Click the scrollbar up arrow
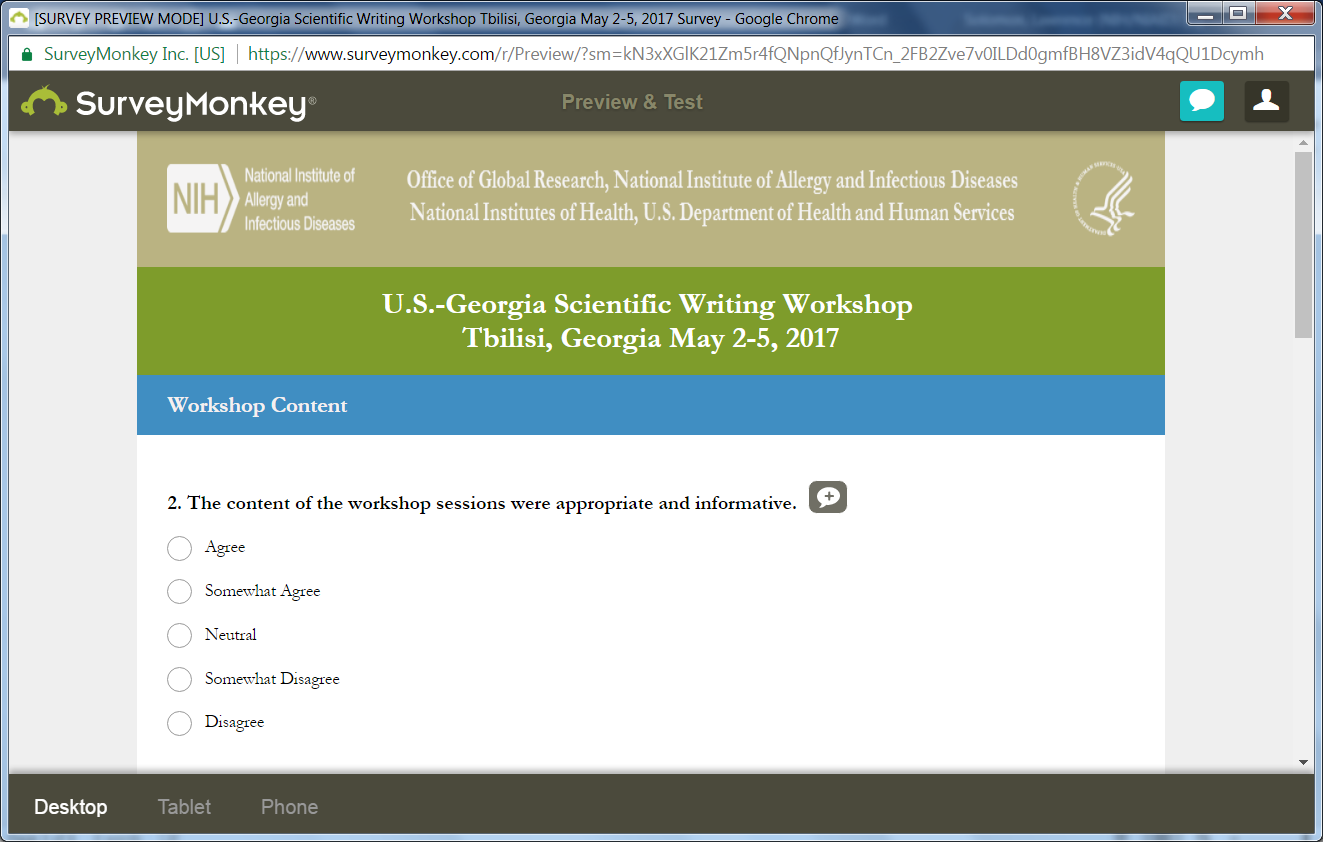The image size is (1323, 842). click(x=1303, y=143)
